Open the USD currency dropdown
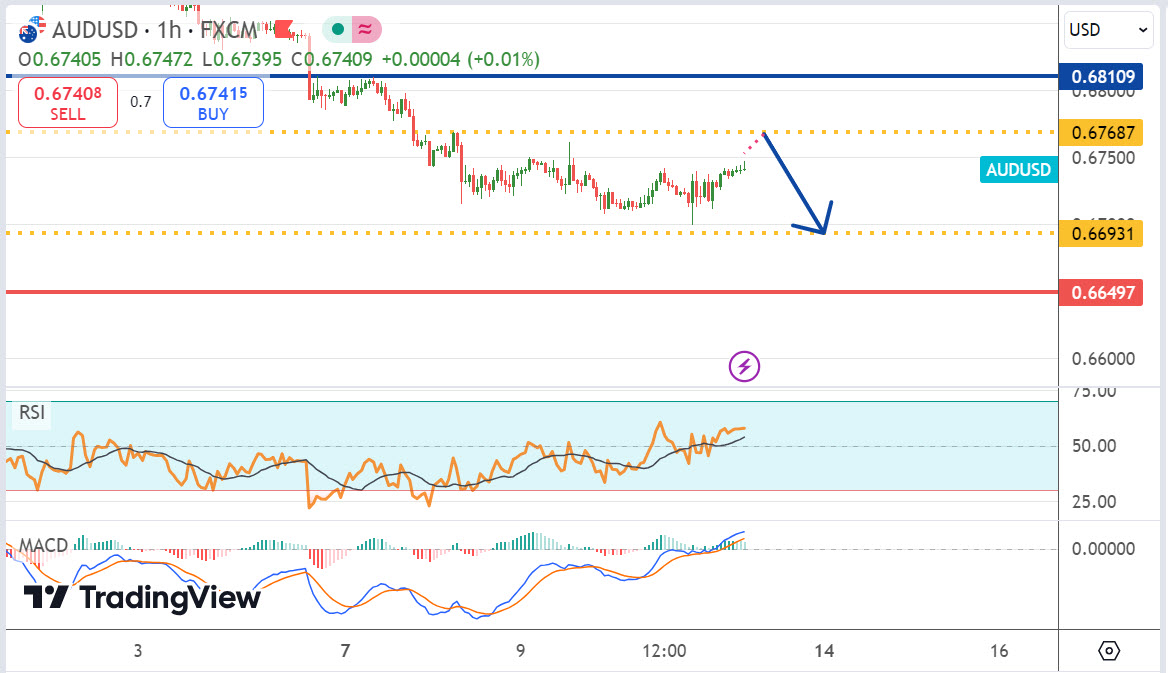The image size is (1168, 673). click(x=1110, y=30)
